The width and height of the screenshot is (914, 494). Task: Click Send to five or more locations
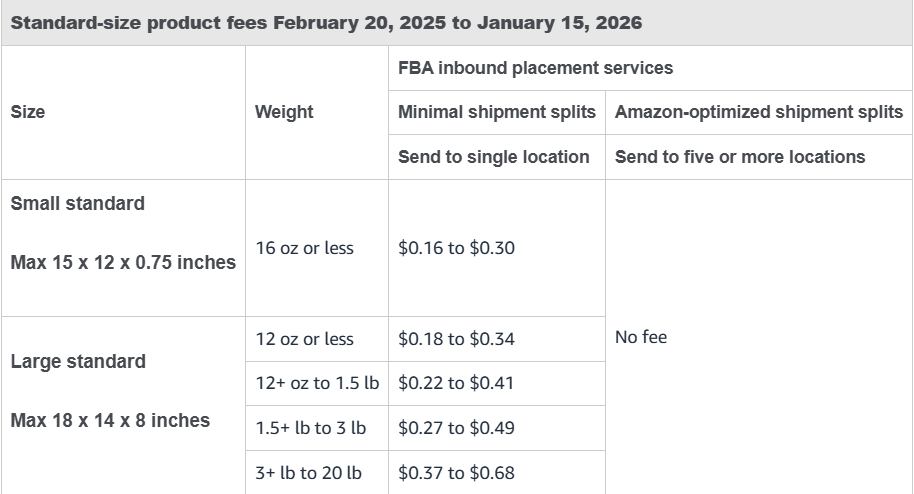coord(739,156)
